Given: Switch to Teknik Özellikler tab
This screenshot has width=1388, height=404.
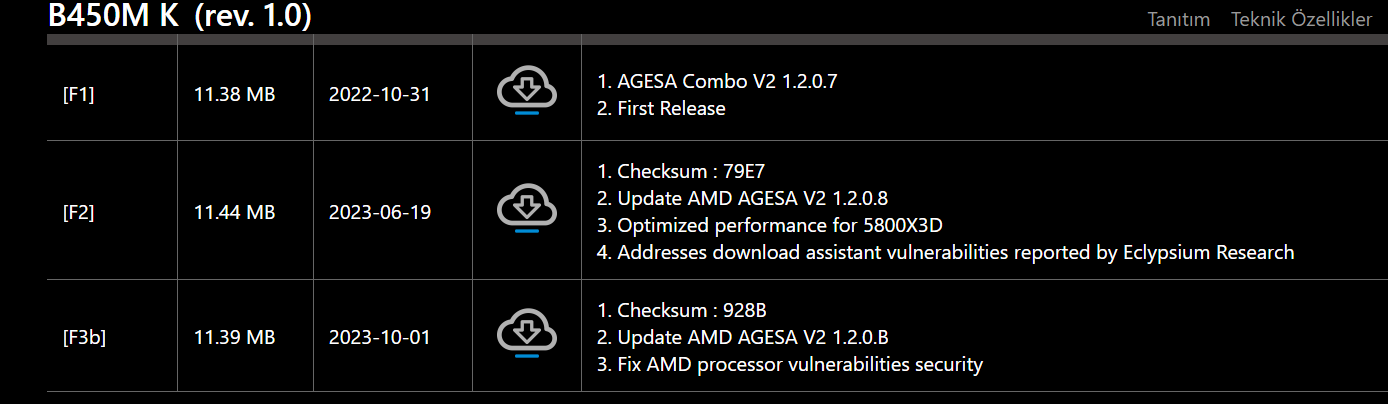Looking at the screenshot, I should (1301, 19).
